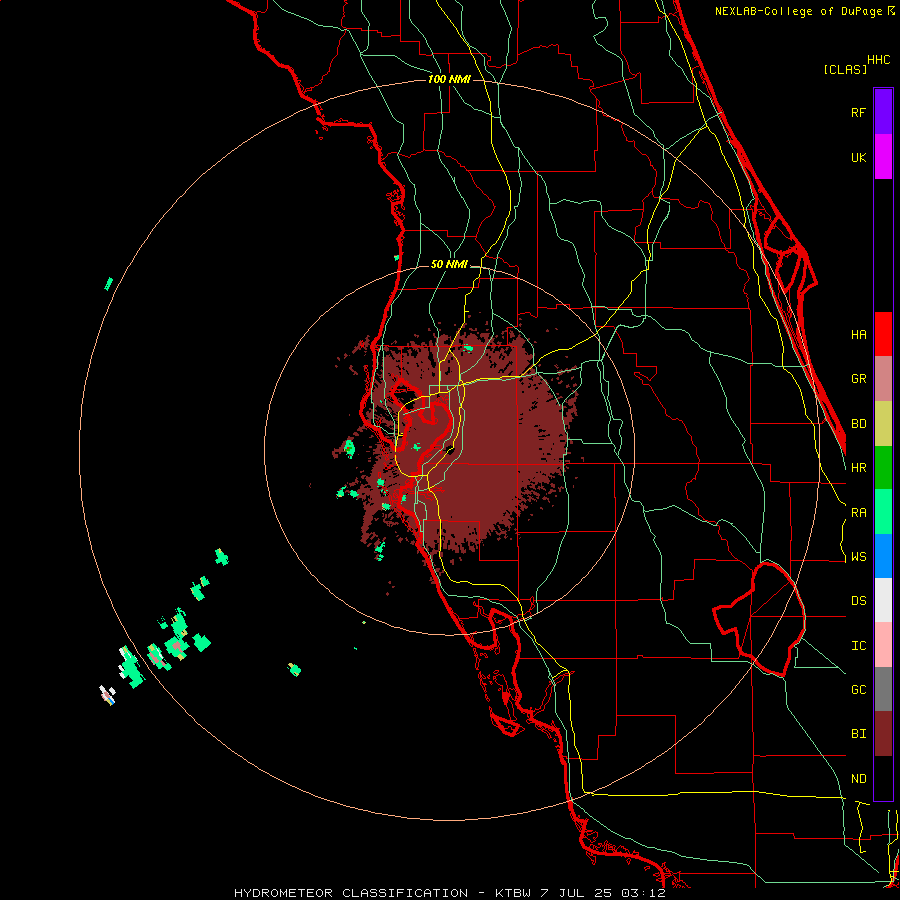Click the gray GC legend color swatch
900x900 pixels.
point(883,689)
